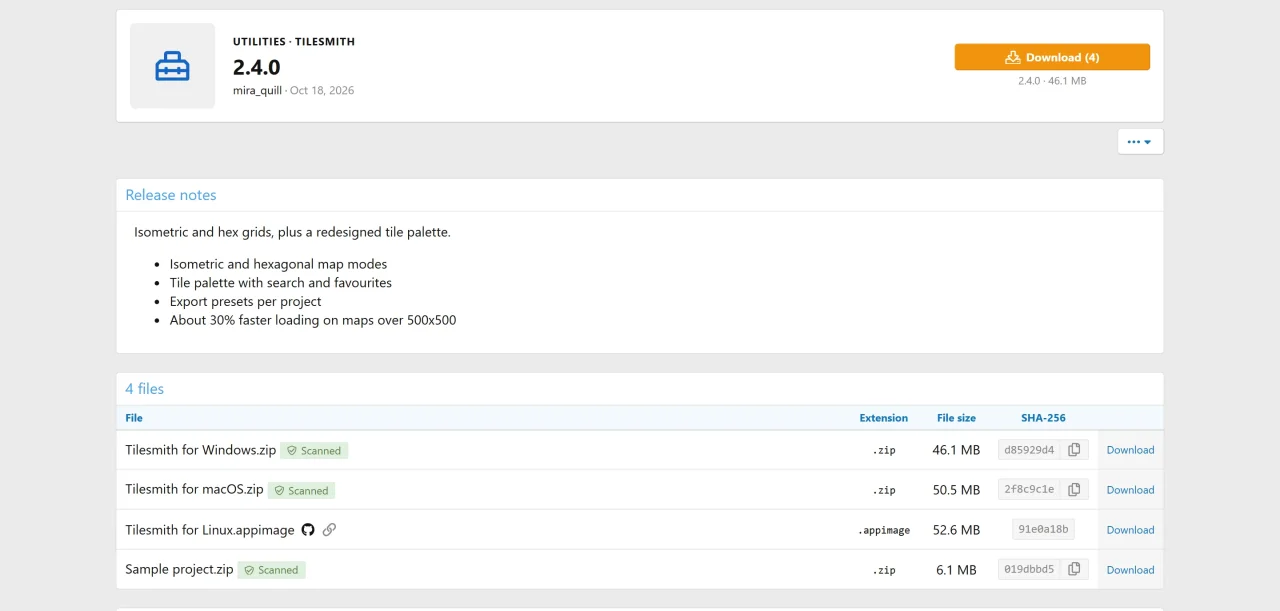Viewport: 1280px width, 611px height.
Task: Click the Scanned shield badge for macOS.zip
Action: [x=301, y=491]
